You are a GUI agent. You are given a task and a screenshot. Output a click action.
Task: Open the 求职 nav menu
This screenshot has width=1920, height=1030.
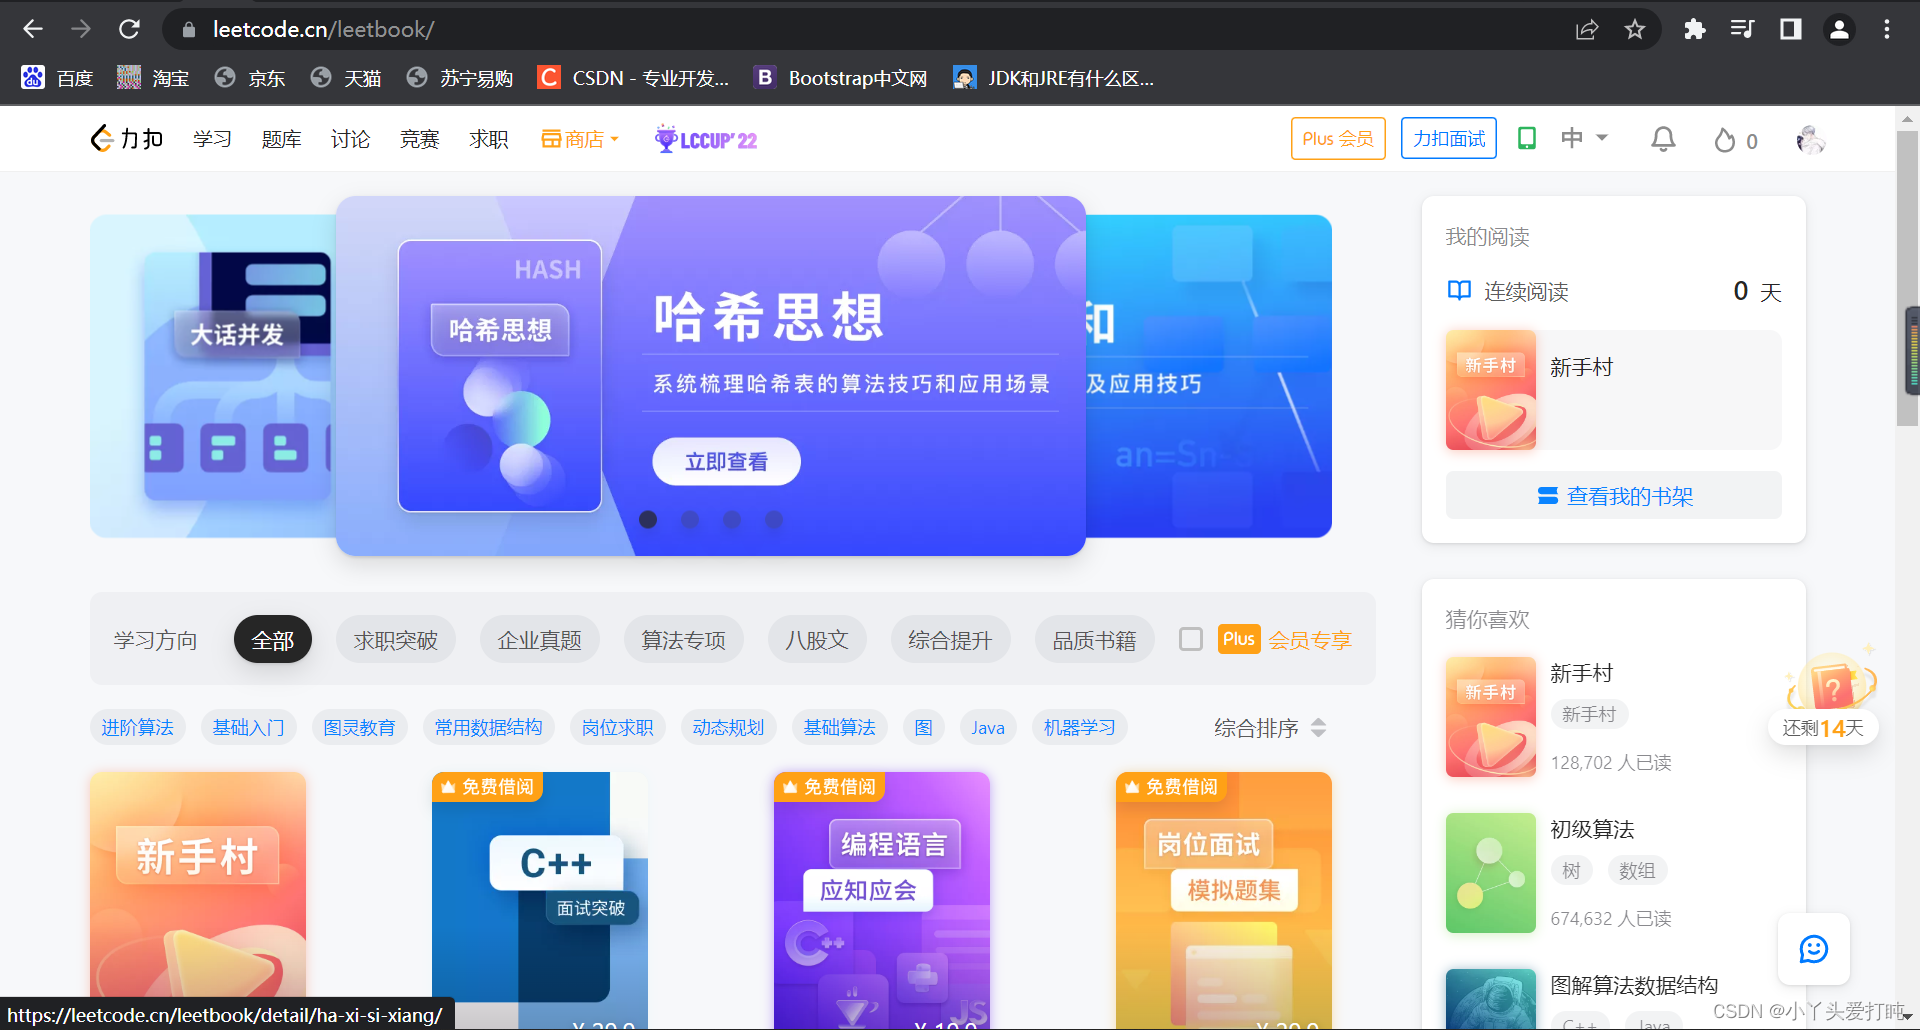click(489, 139)
